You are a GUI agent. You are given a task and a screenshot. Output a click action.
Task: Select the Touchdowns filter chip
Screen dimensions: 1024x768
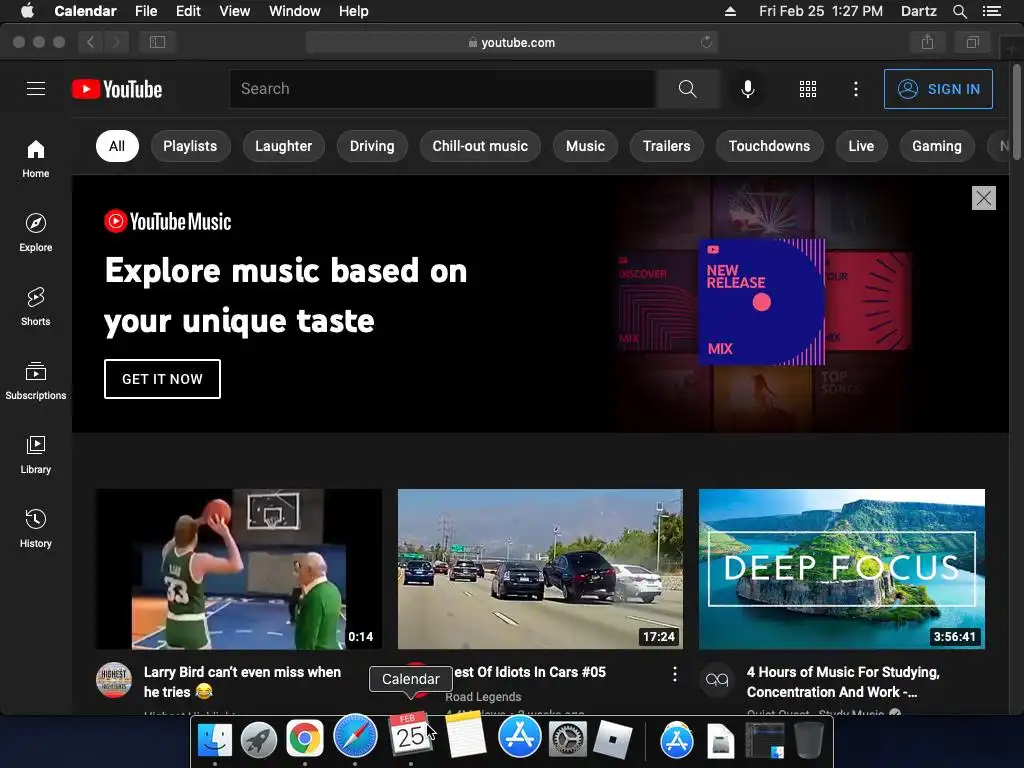click(x=769, y=146)
